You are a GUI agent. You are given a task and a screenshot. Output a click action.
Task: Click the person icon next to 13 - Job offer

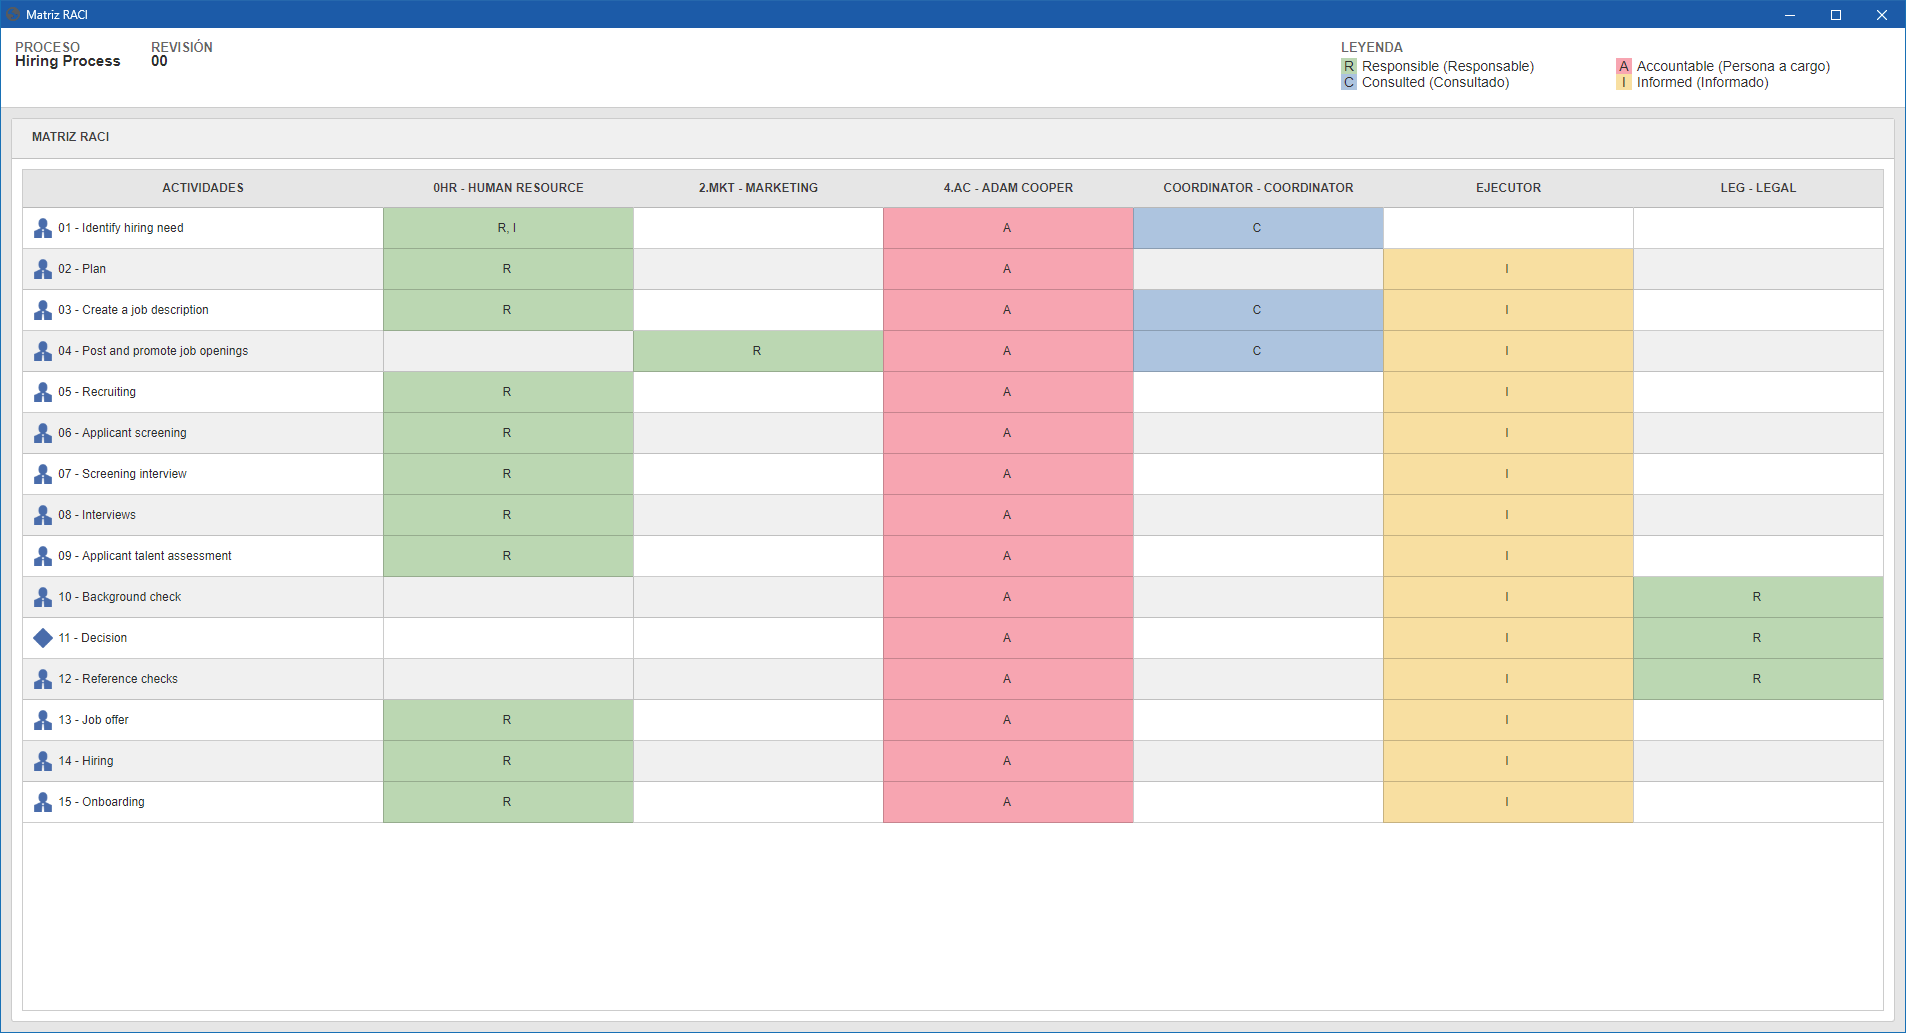coord(43,720)
